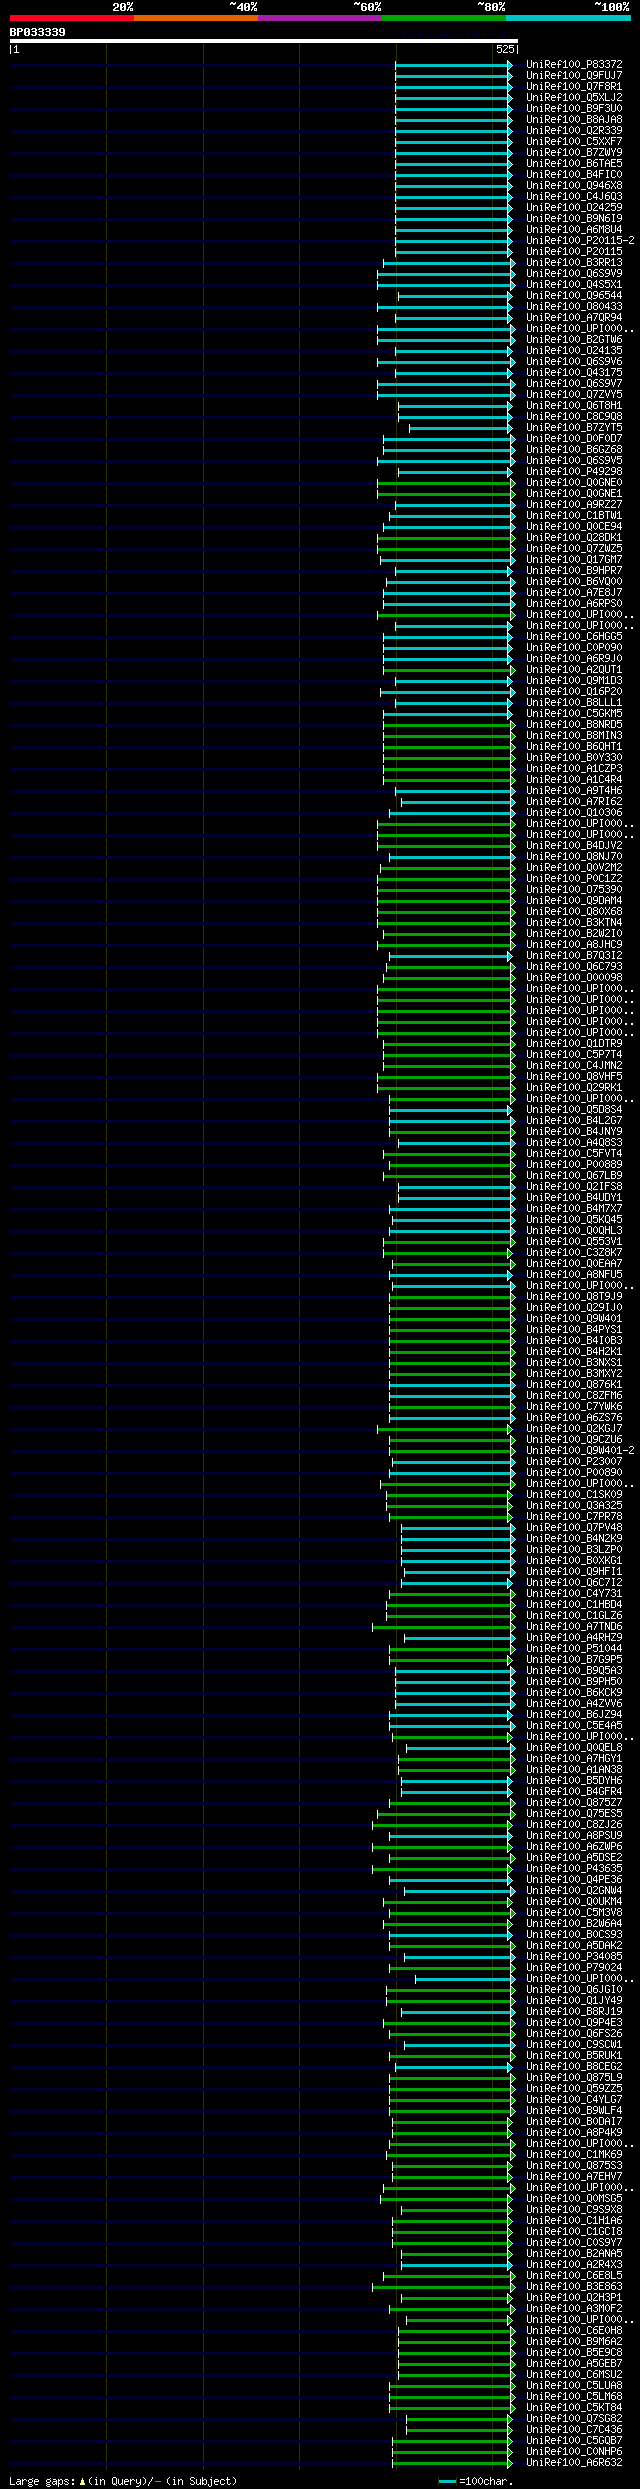Select hit label UniRef100_Q946X8
This screenshot has width=640, height=2489.
click(574, 185)
